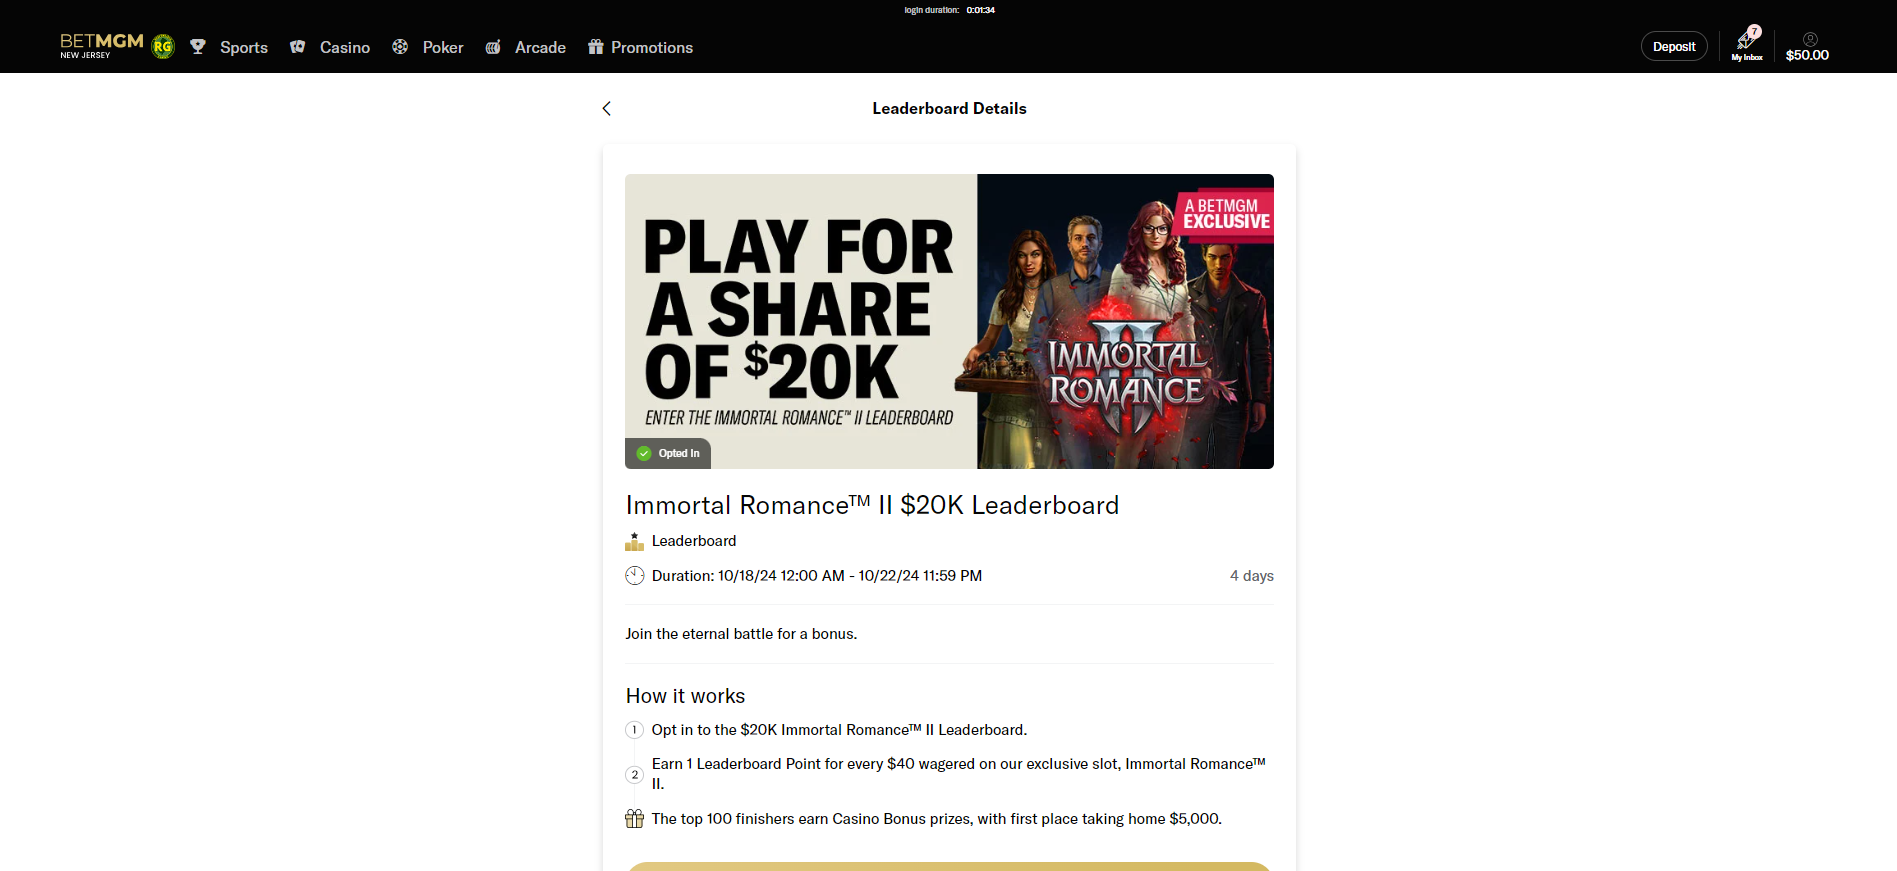This screenshot has height=871, width=1897.
Task: Go to the Casino section
Action: [x=345, y=48]
